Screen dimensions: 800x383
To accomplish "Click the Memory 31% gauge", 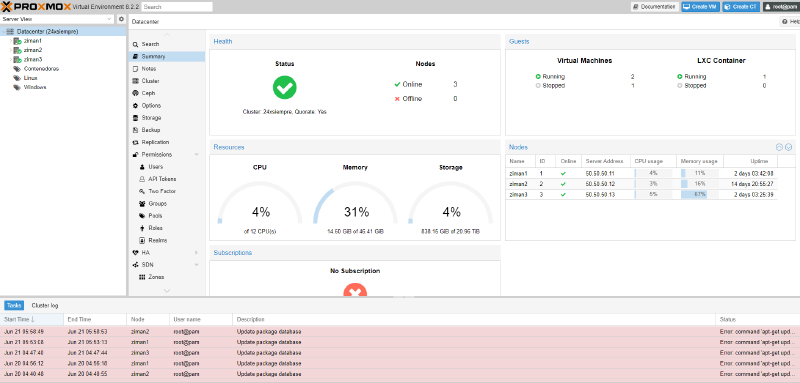I will pos(355,204).
